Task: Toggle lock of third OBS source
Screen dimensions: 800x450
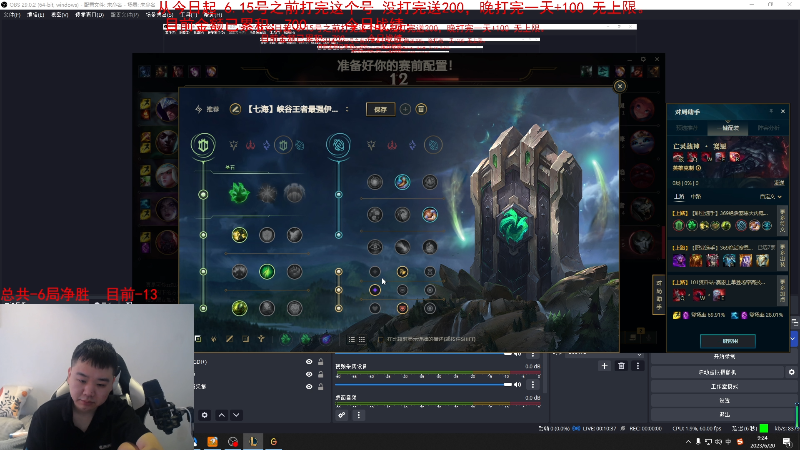Action: (x=320, y=387)
